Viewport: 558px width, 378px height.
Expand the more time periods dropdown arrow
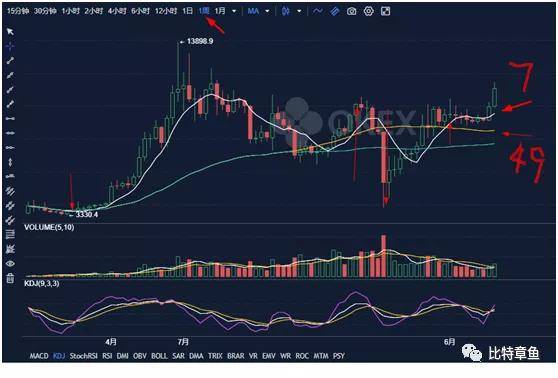tap(234, 11)
